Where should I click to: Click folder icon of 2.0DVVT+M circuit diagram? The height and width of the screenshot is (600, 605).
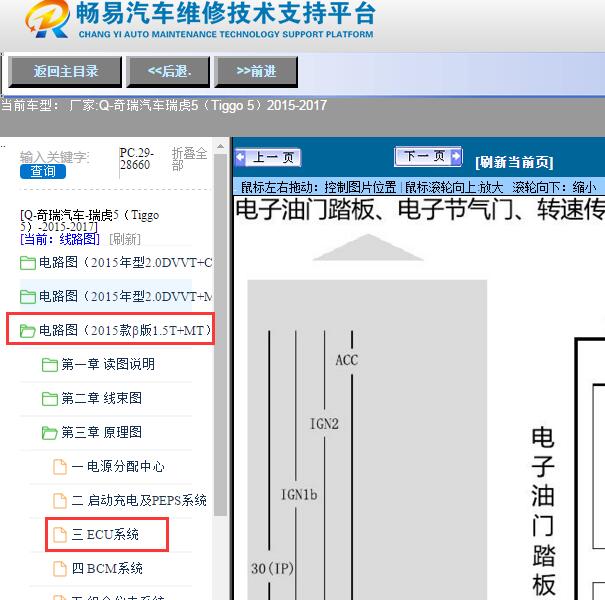click(28, 297)
